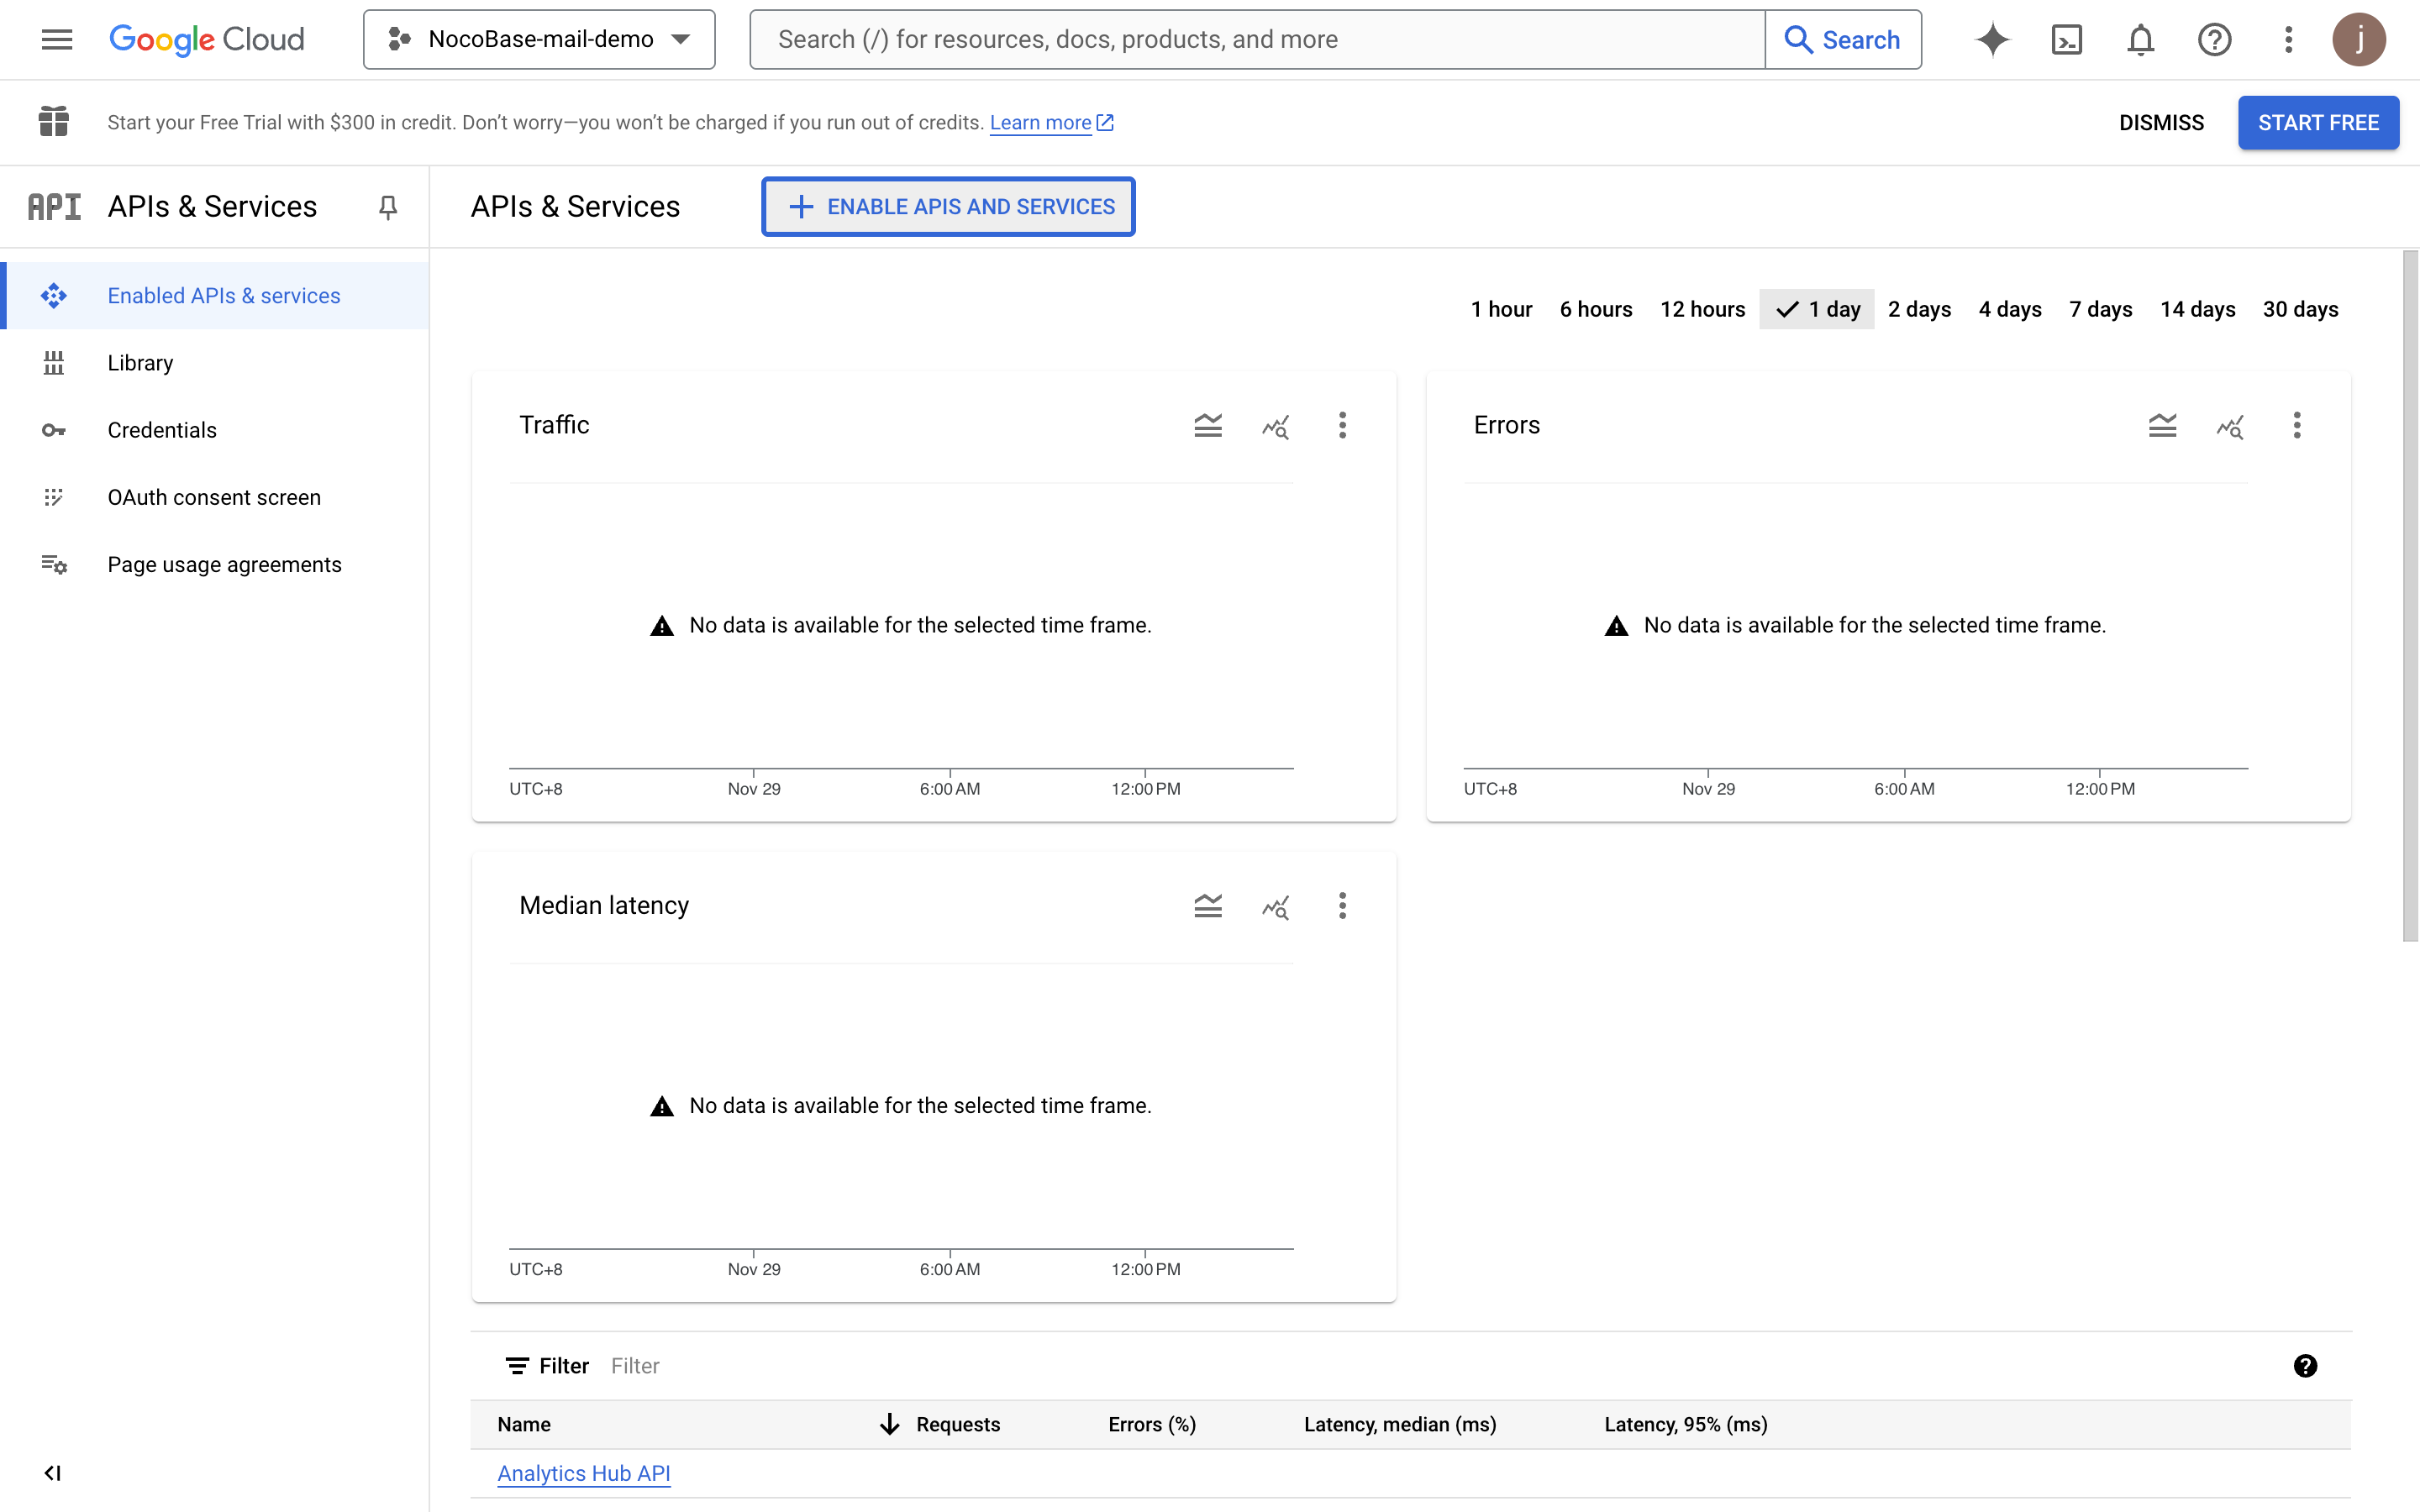Open the main navigation hamburger menu
The image size is (2420, 1512).
click(57, 40)
